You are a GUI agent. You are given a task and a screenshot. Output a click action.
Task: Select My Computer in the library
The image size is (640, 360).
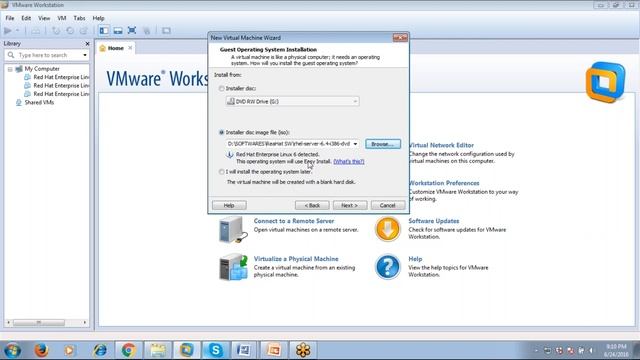coord(42,69)
